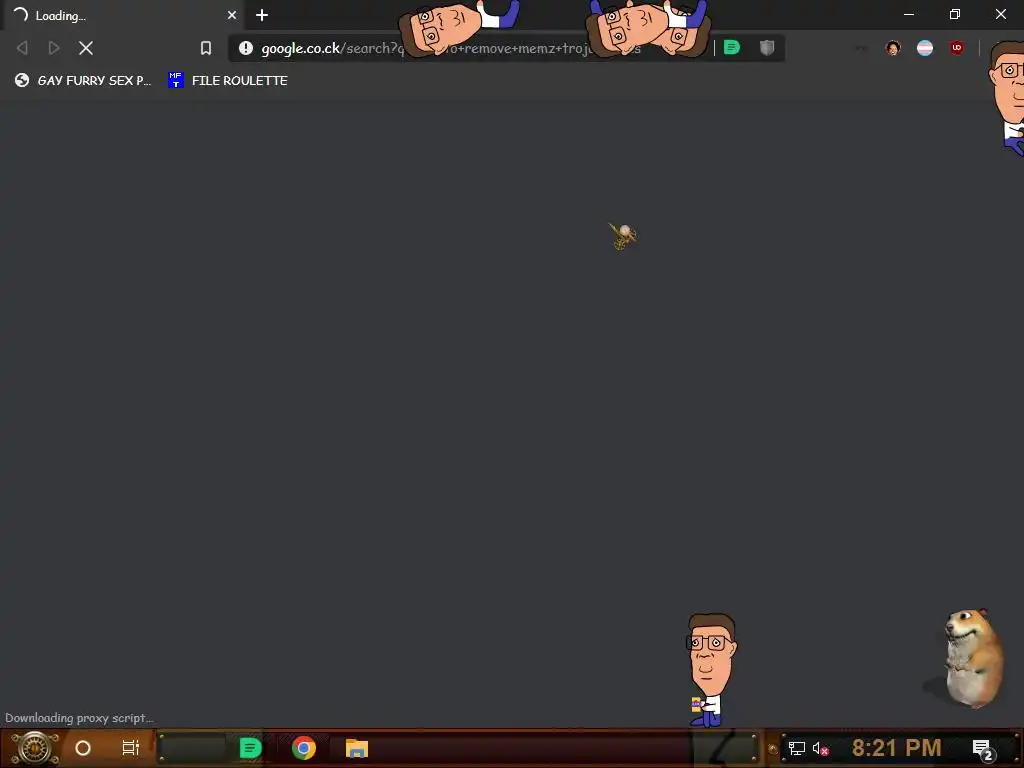This screenshot has height=768, width=1024.
Task: View site security info icon
Action: tap(246, 48)
